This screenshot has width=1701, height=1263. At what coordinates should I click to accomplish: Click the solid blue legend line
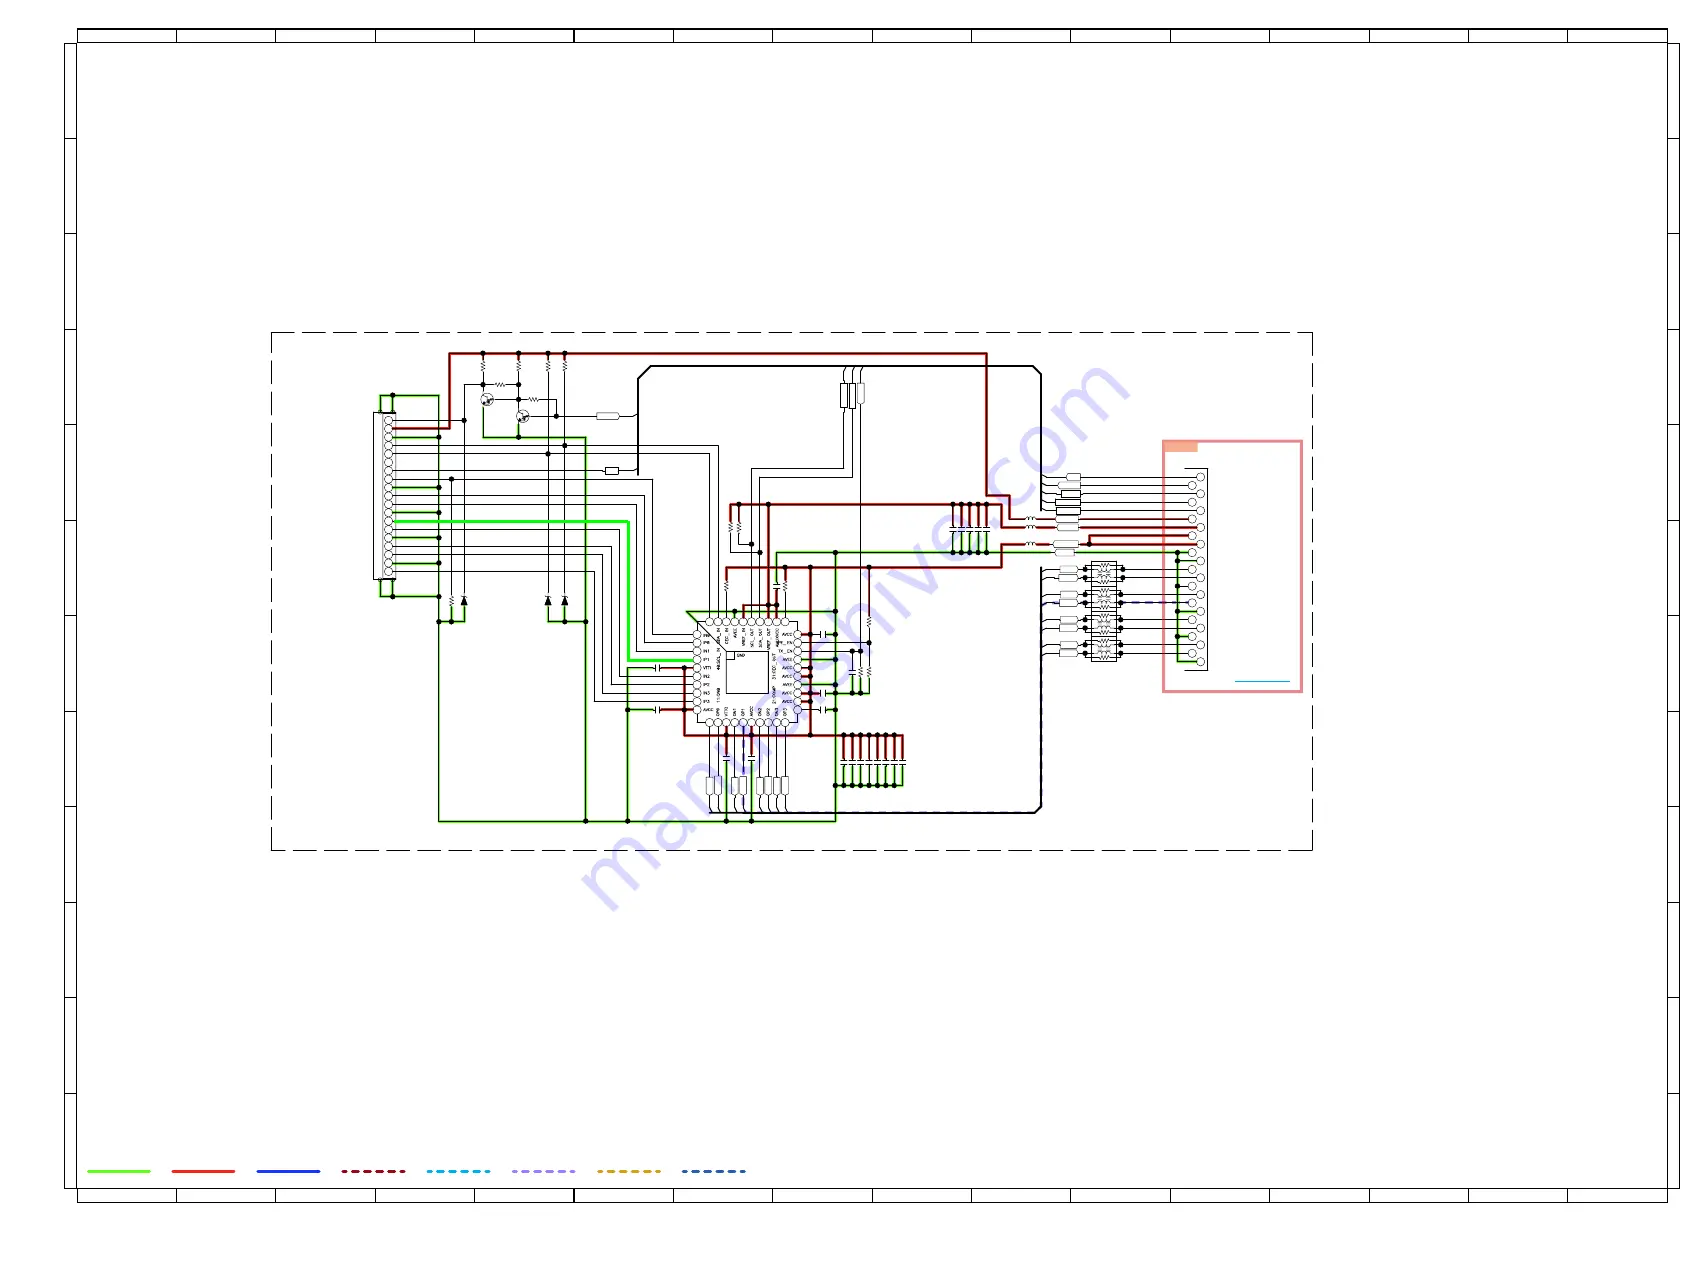click(288, 1171)
